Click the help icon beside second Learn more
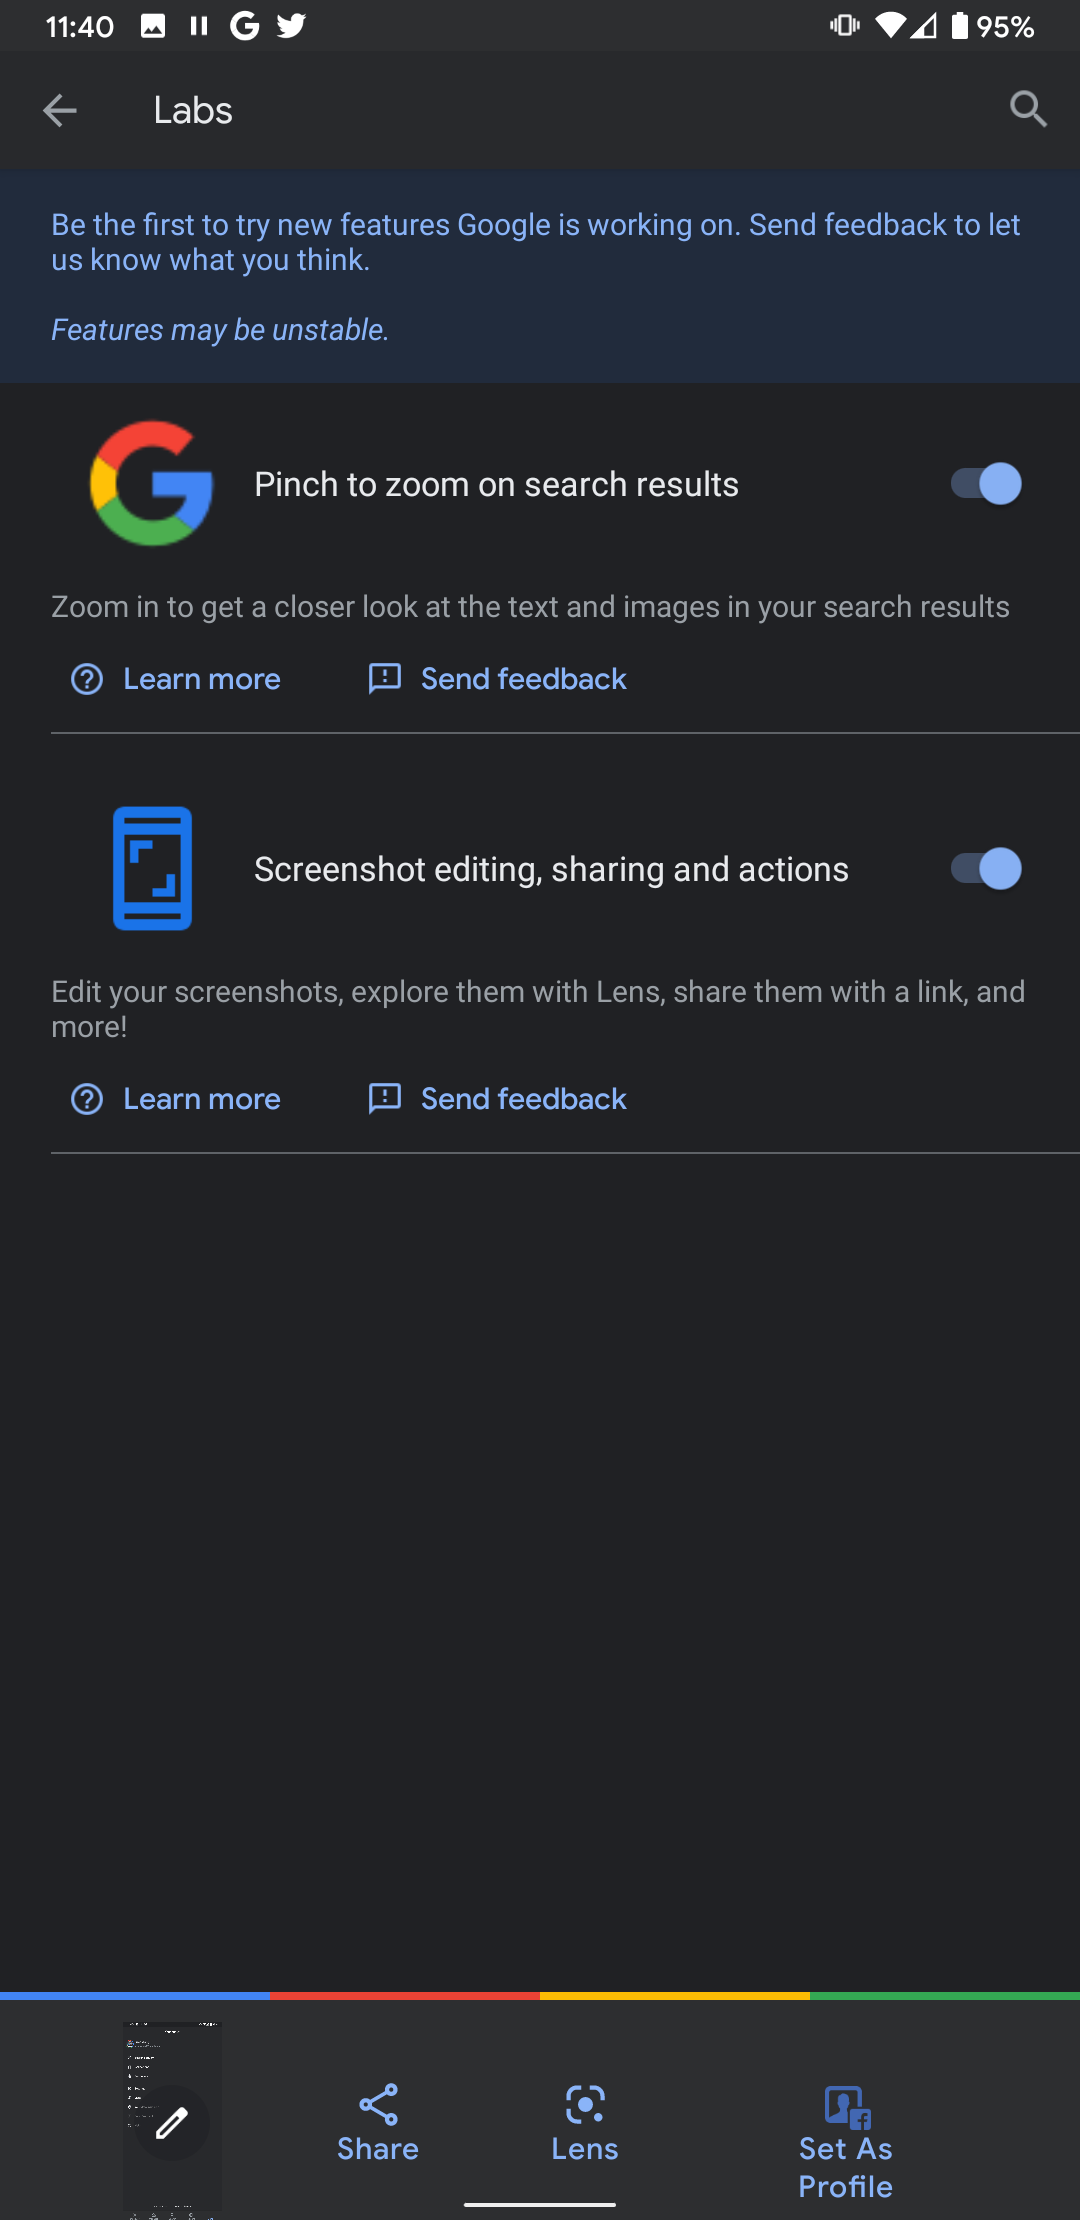Image resolution: width=1080 pixels, height=2220 pixels. pos(87,1099)
